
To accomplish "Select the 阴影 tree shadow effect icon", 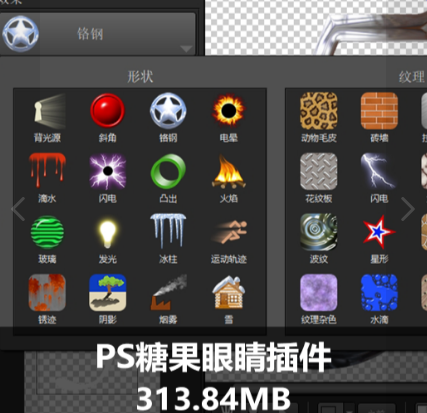I will pyautogui.click(x=107, y=292).
